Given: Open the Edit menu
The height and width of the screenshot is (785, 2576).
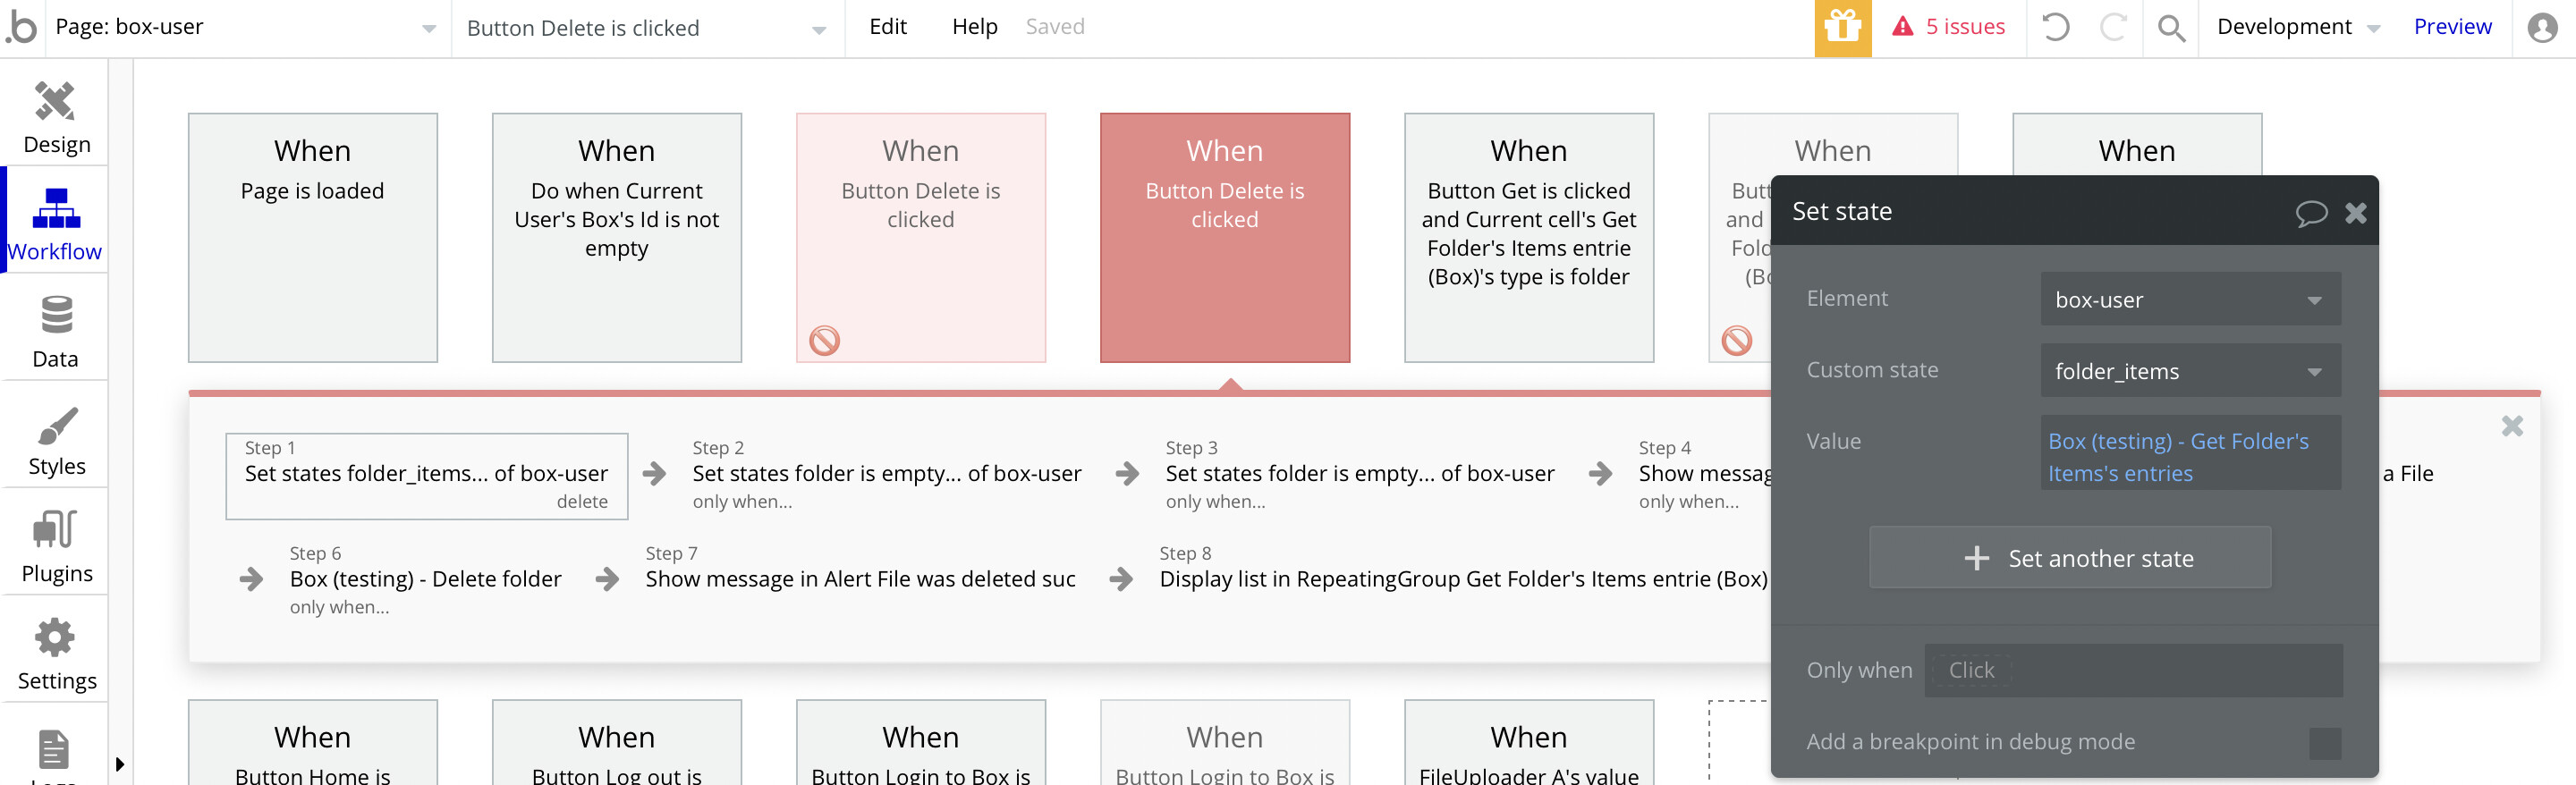Looking at the screenshot, I should click(887, 27).
